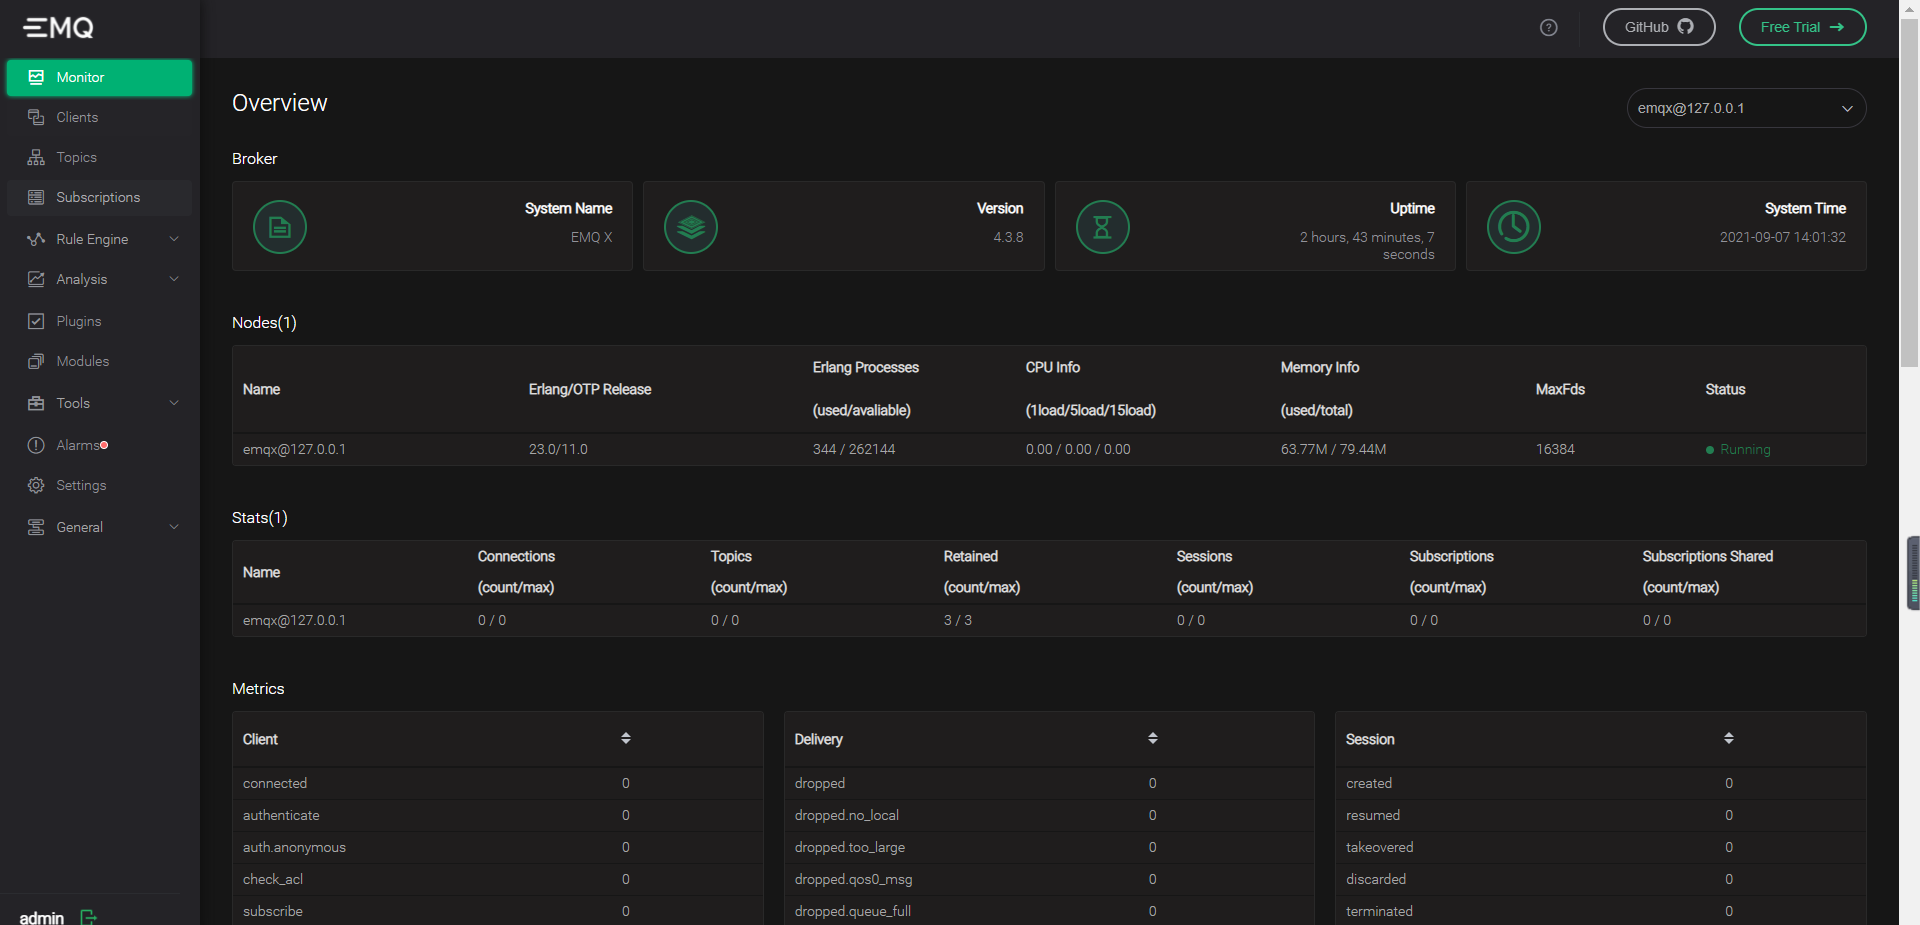Open the Monitor menu item

coord(99,77)
